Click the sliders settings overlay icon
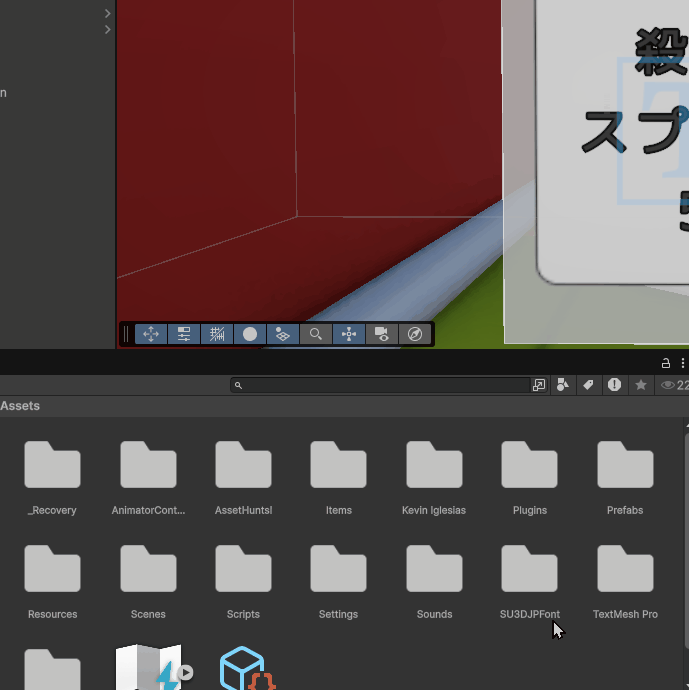 tap(184, 334)
